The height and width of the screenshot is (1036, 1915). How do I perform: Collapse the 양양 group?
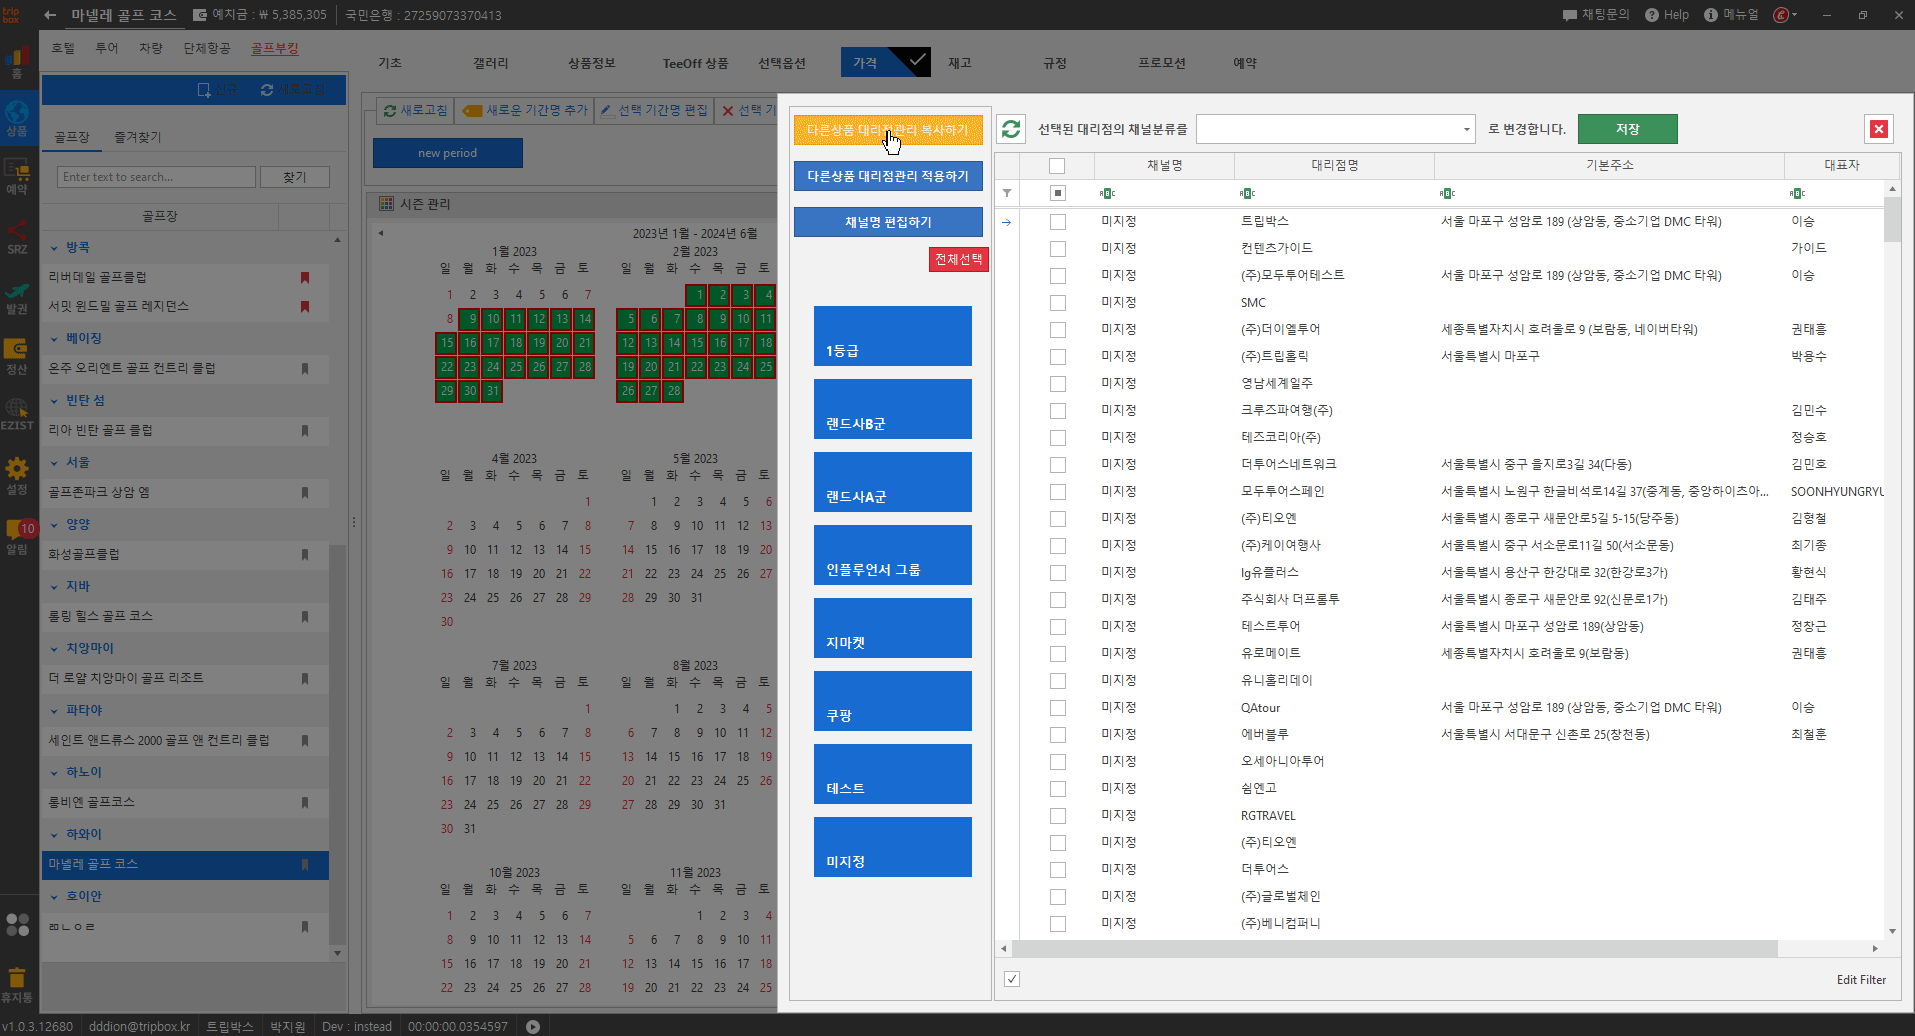coord(55,525)
